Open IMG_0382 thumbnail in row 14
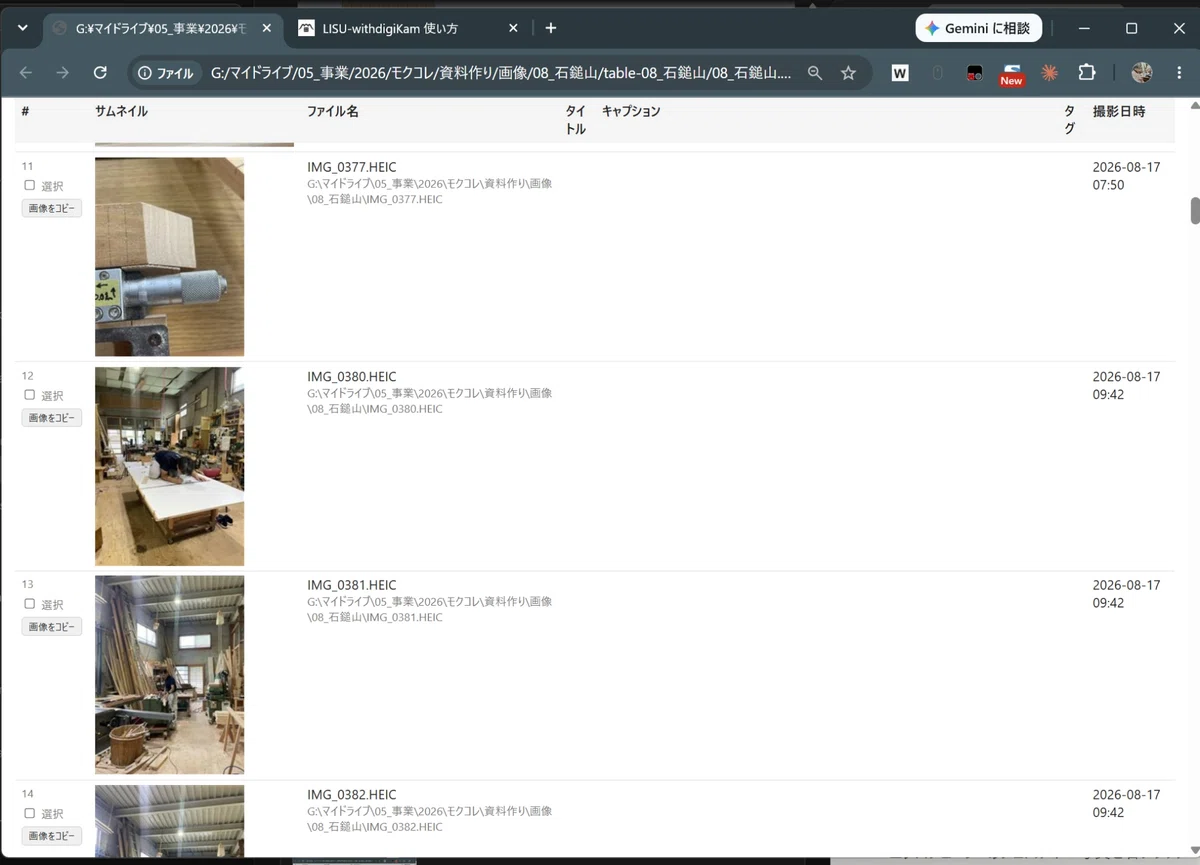1200x865 pixels. click(x=169, y=821)
